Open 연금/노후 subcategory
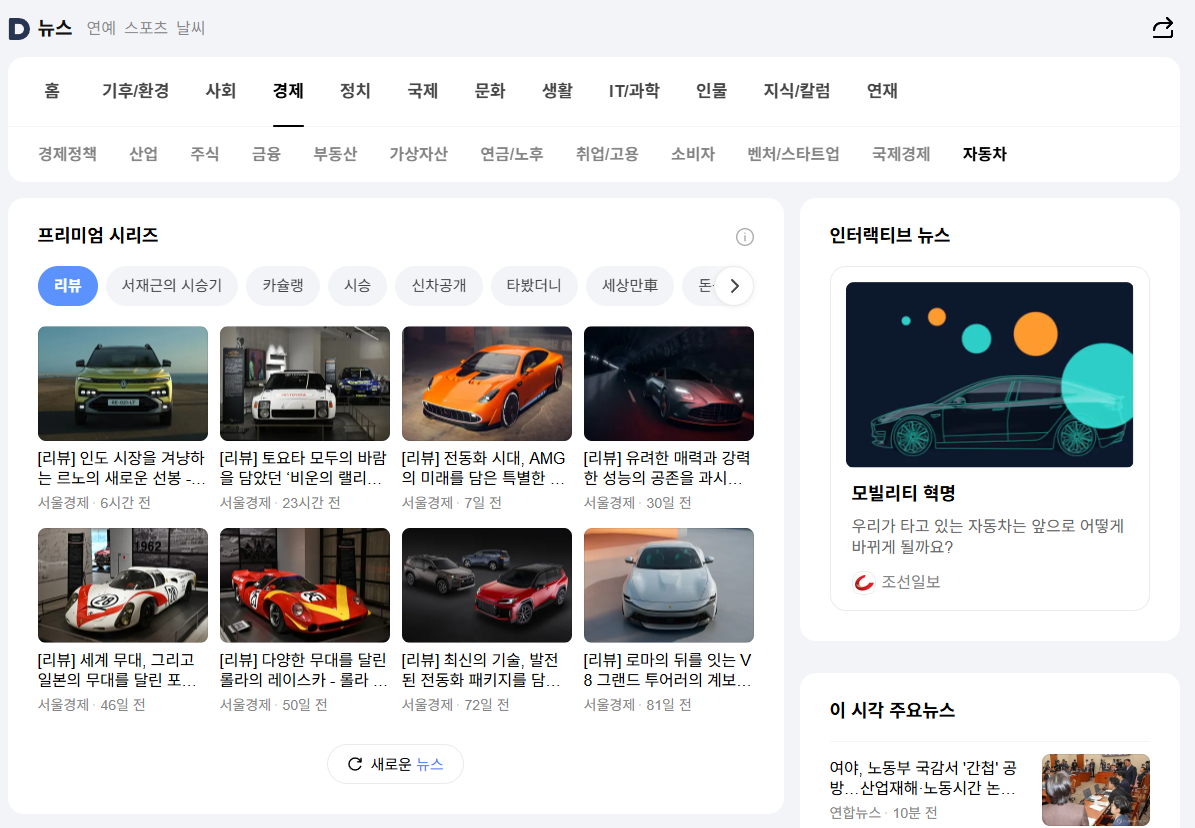Image resolution: width=1195 pixels, height=828 pixels. (x=512, y=154)
